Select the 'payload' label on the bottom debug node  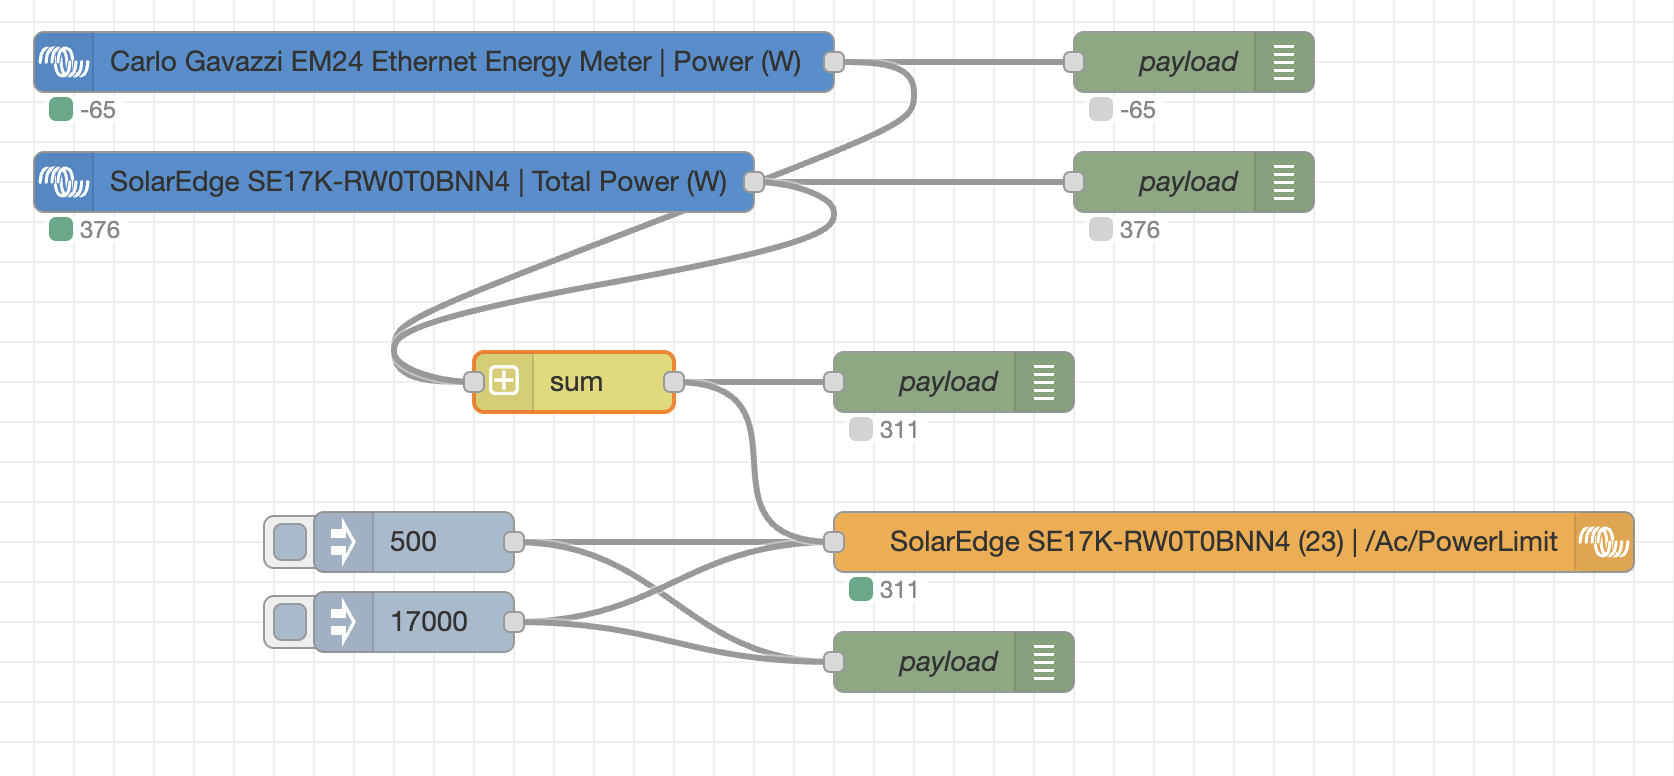coord(948,663)
